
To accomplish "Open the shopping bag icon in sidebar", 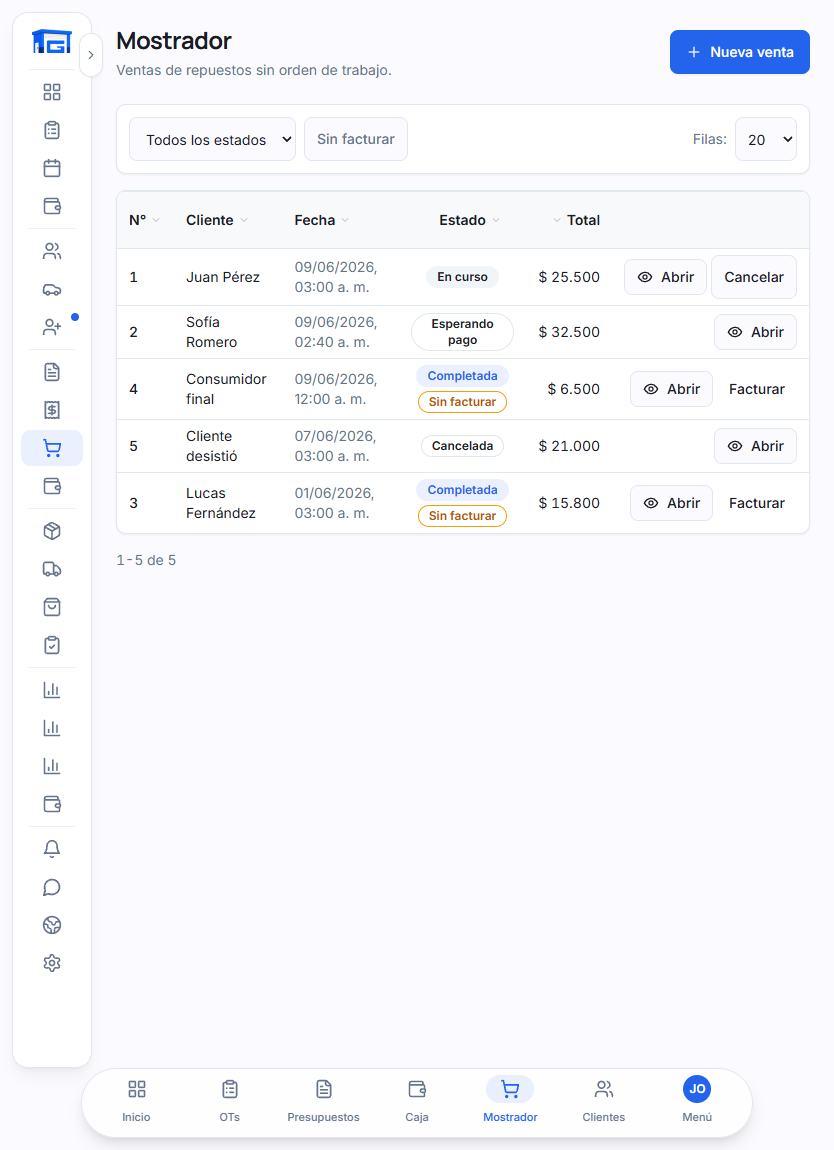I will (52, 607).
